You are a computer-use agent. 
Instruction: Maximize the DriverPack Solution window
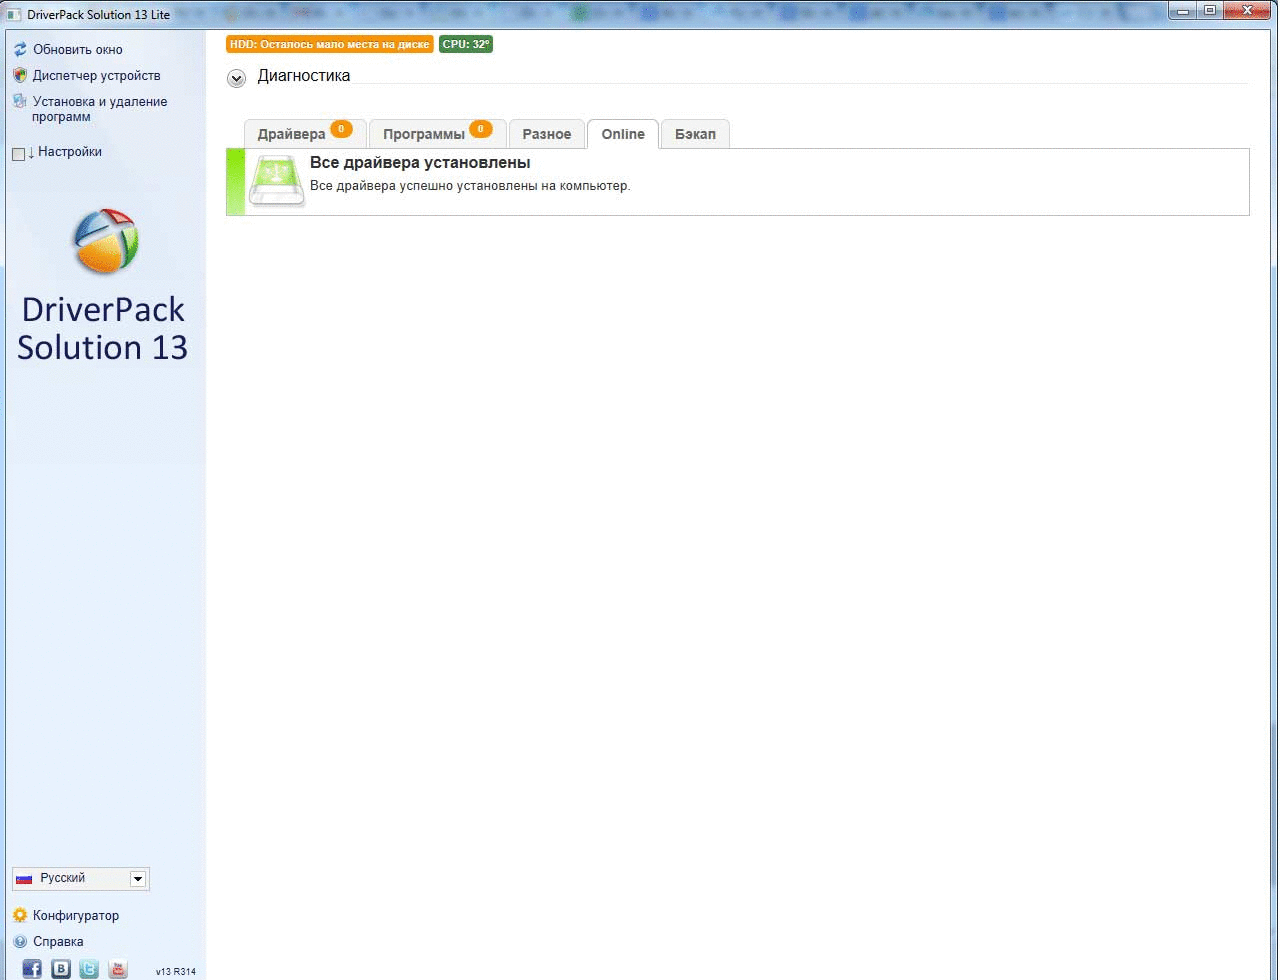[x=1211, y=10]
